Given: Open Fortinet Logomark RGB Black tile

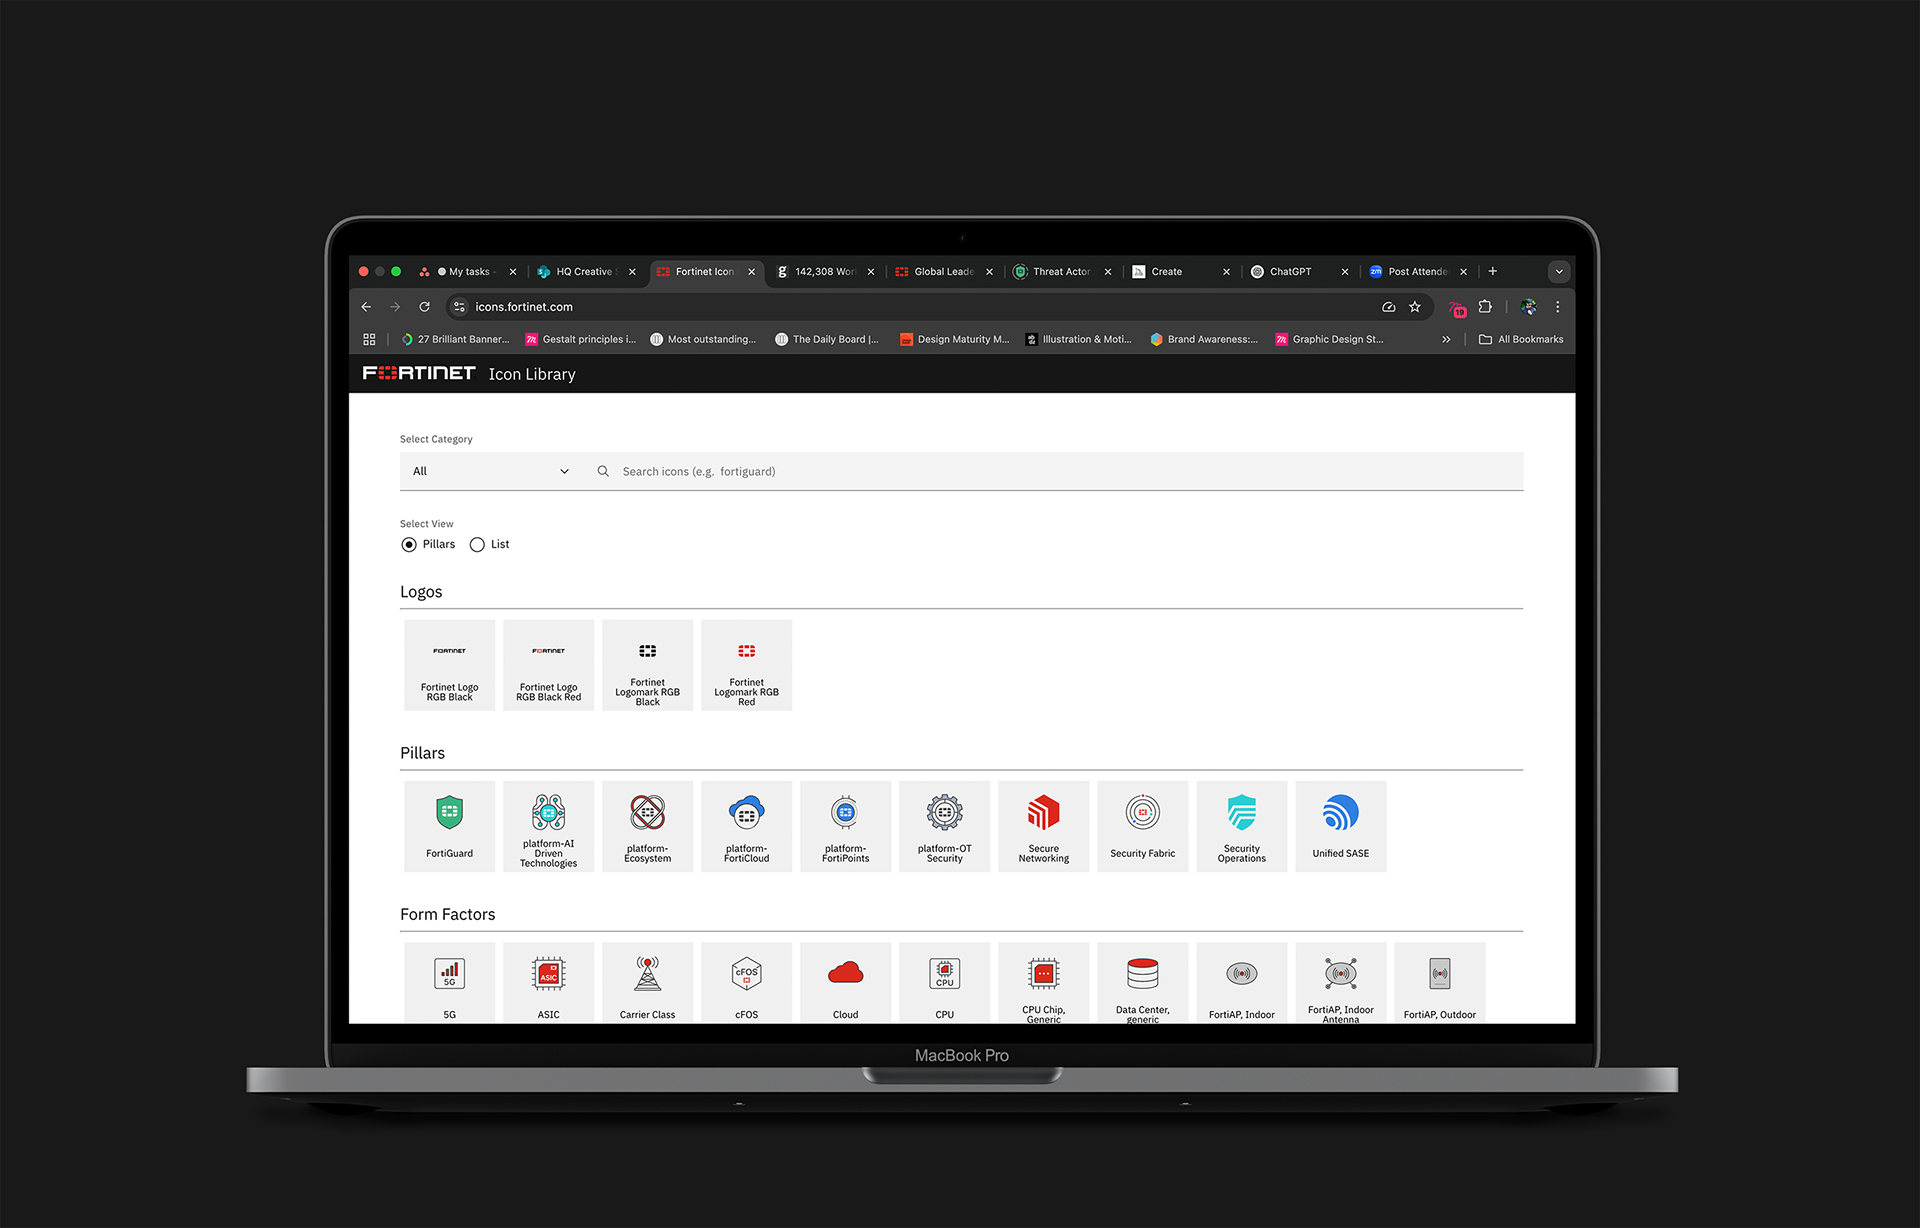Looking at the screenshot, I should pyautogui.click(x=647, y=665).
